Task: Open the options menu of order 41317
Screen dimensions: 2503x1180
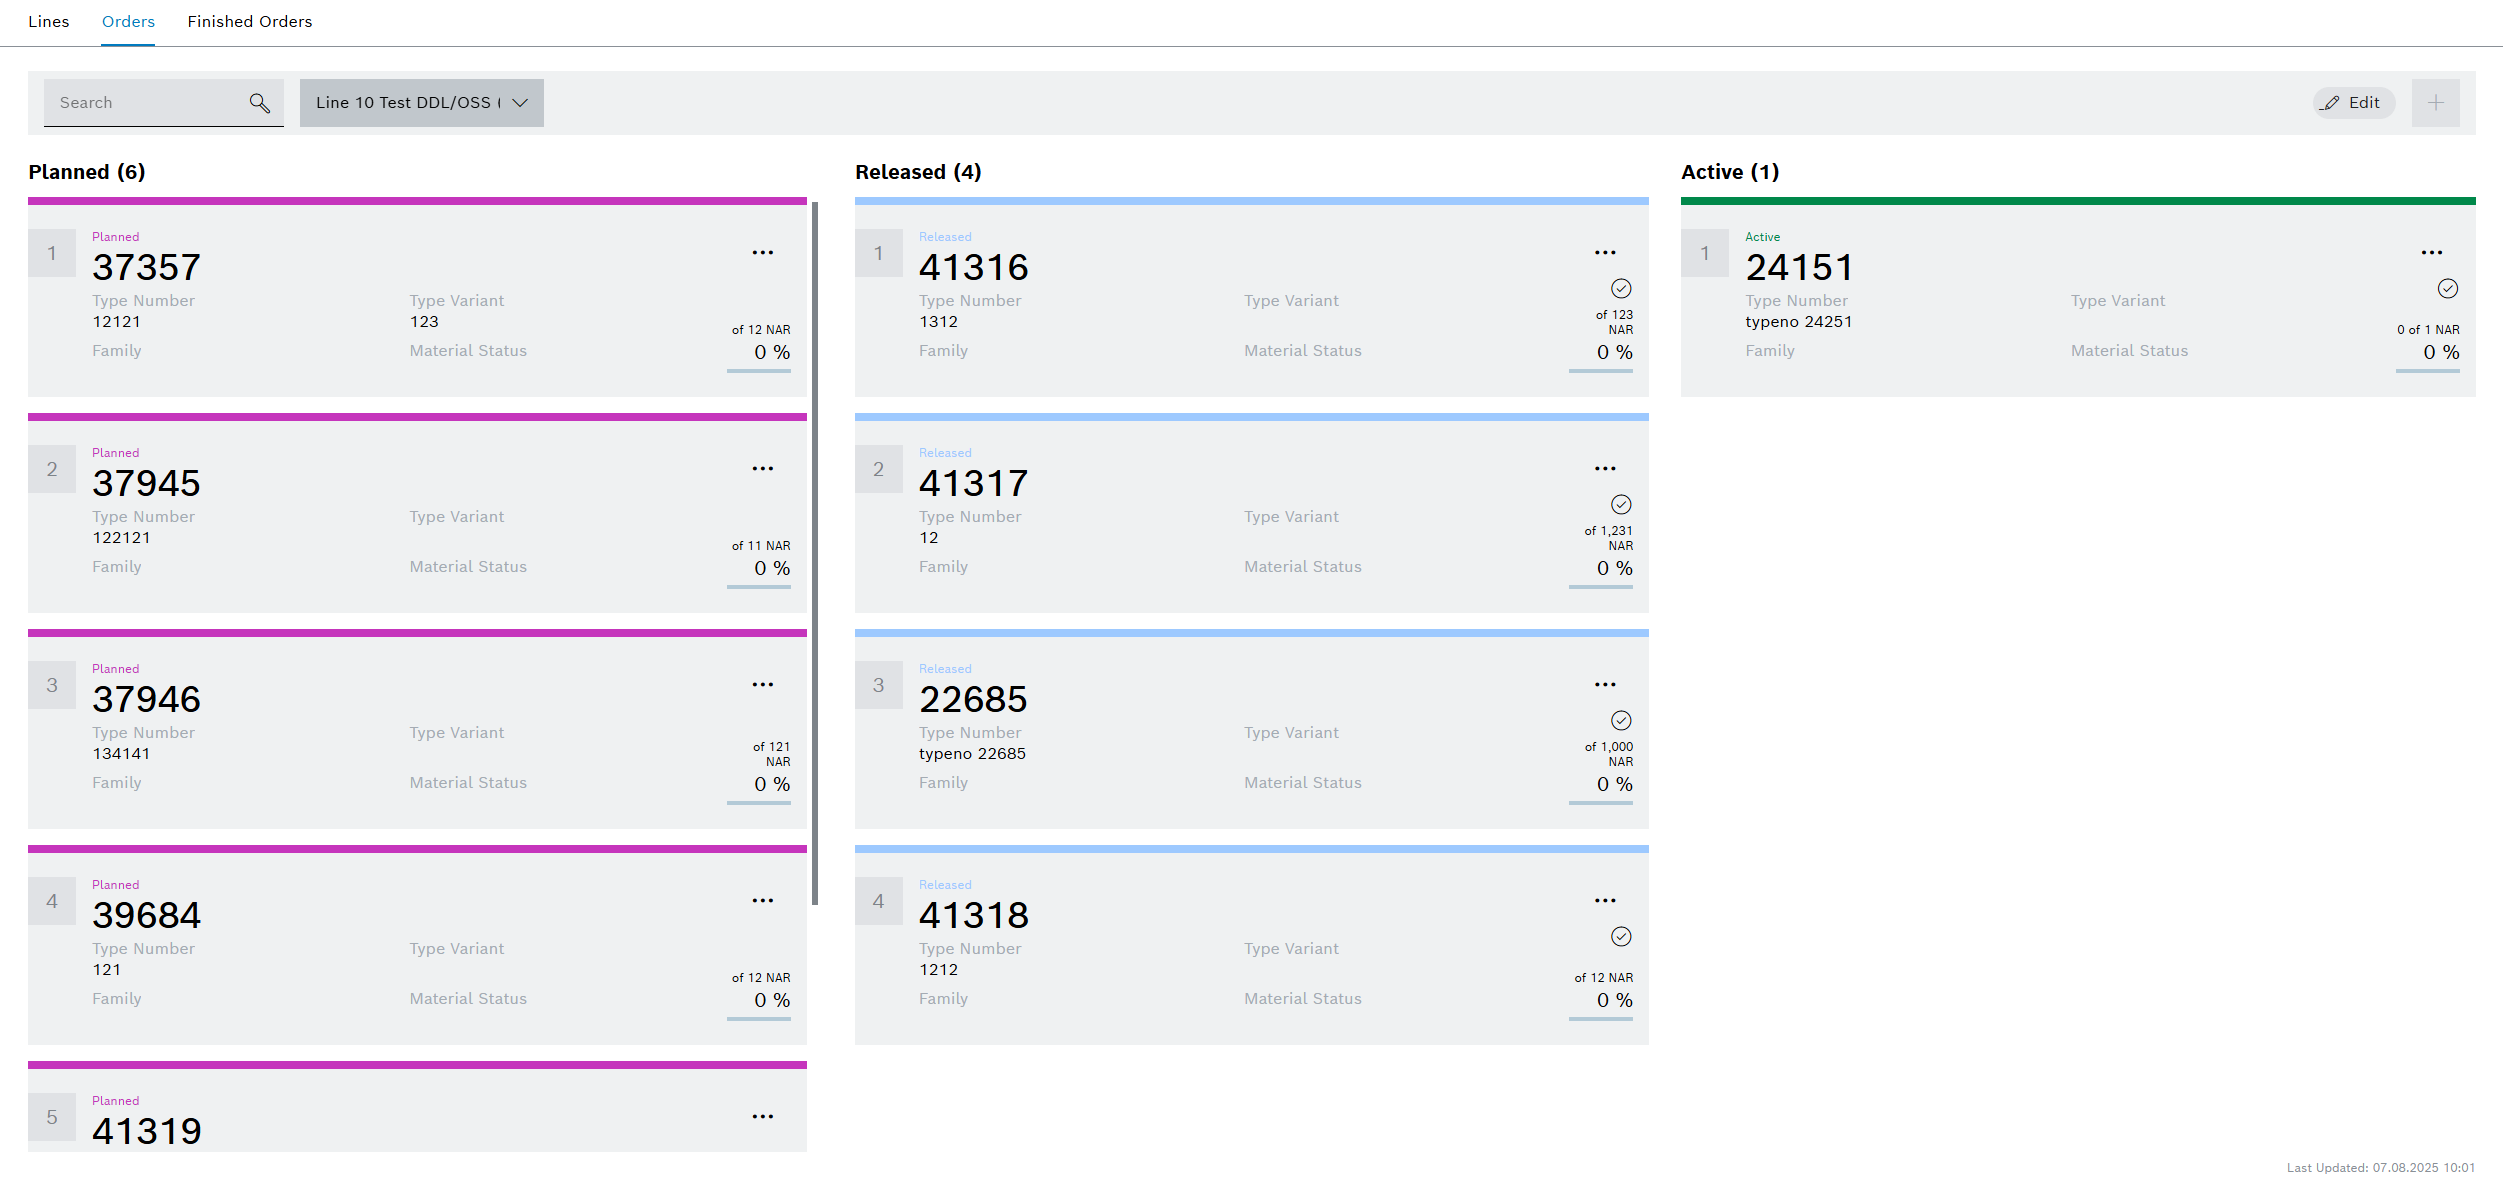Action: 1604,469
